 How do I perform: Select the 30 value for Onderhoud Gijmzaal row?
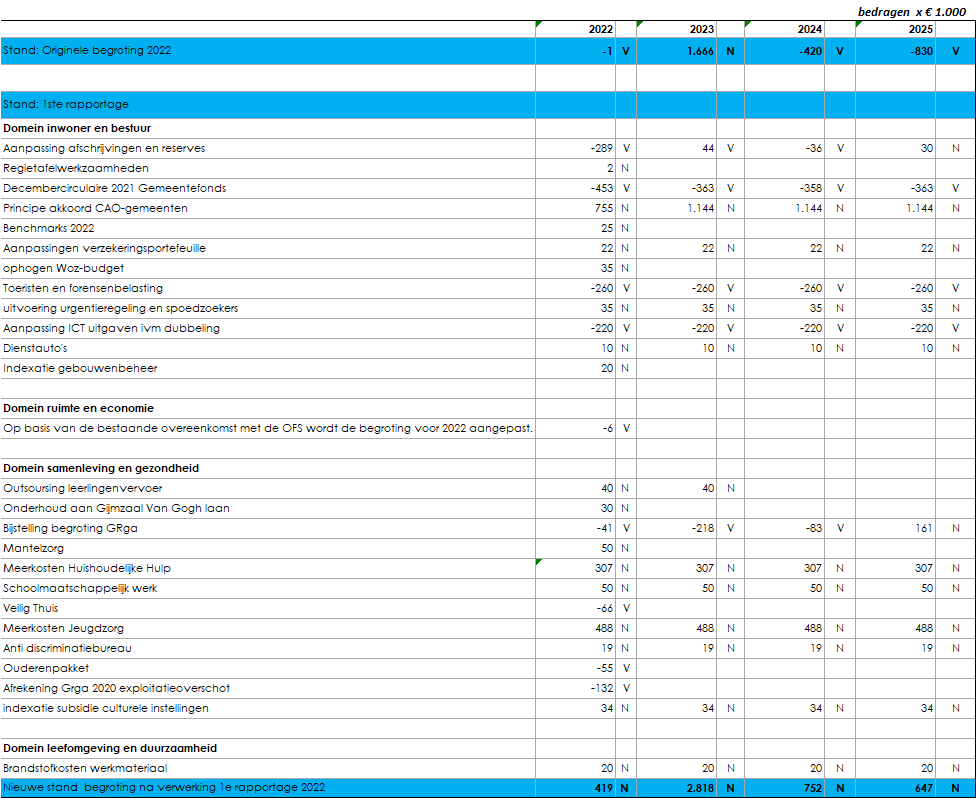(607, 508)
